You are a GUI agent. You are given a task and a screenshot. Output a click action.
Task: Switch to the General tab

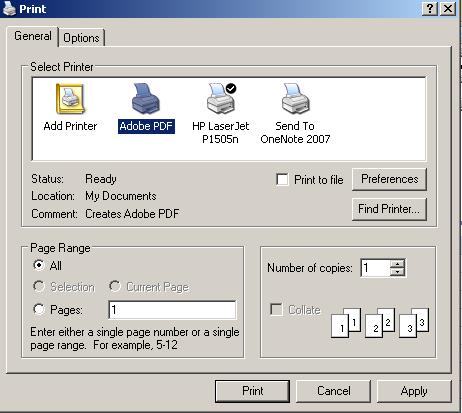(33, 36)
